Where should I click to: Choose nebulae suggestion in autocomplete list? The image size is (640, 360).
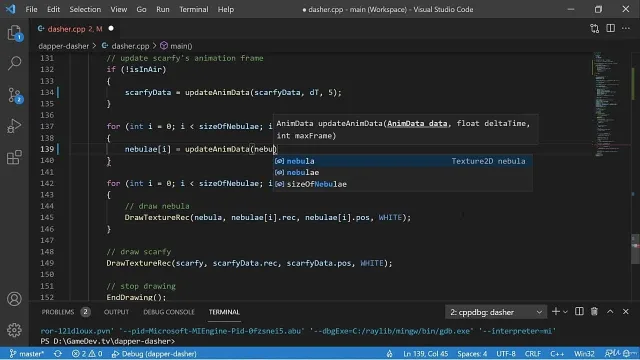(x=402, y=172)
